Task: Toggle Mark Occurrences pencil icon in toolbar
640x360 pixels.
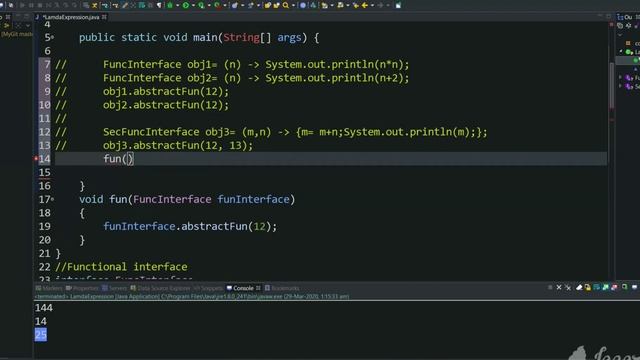Action: click(125, 5)
